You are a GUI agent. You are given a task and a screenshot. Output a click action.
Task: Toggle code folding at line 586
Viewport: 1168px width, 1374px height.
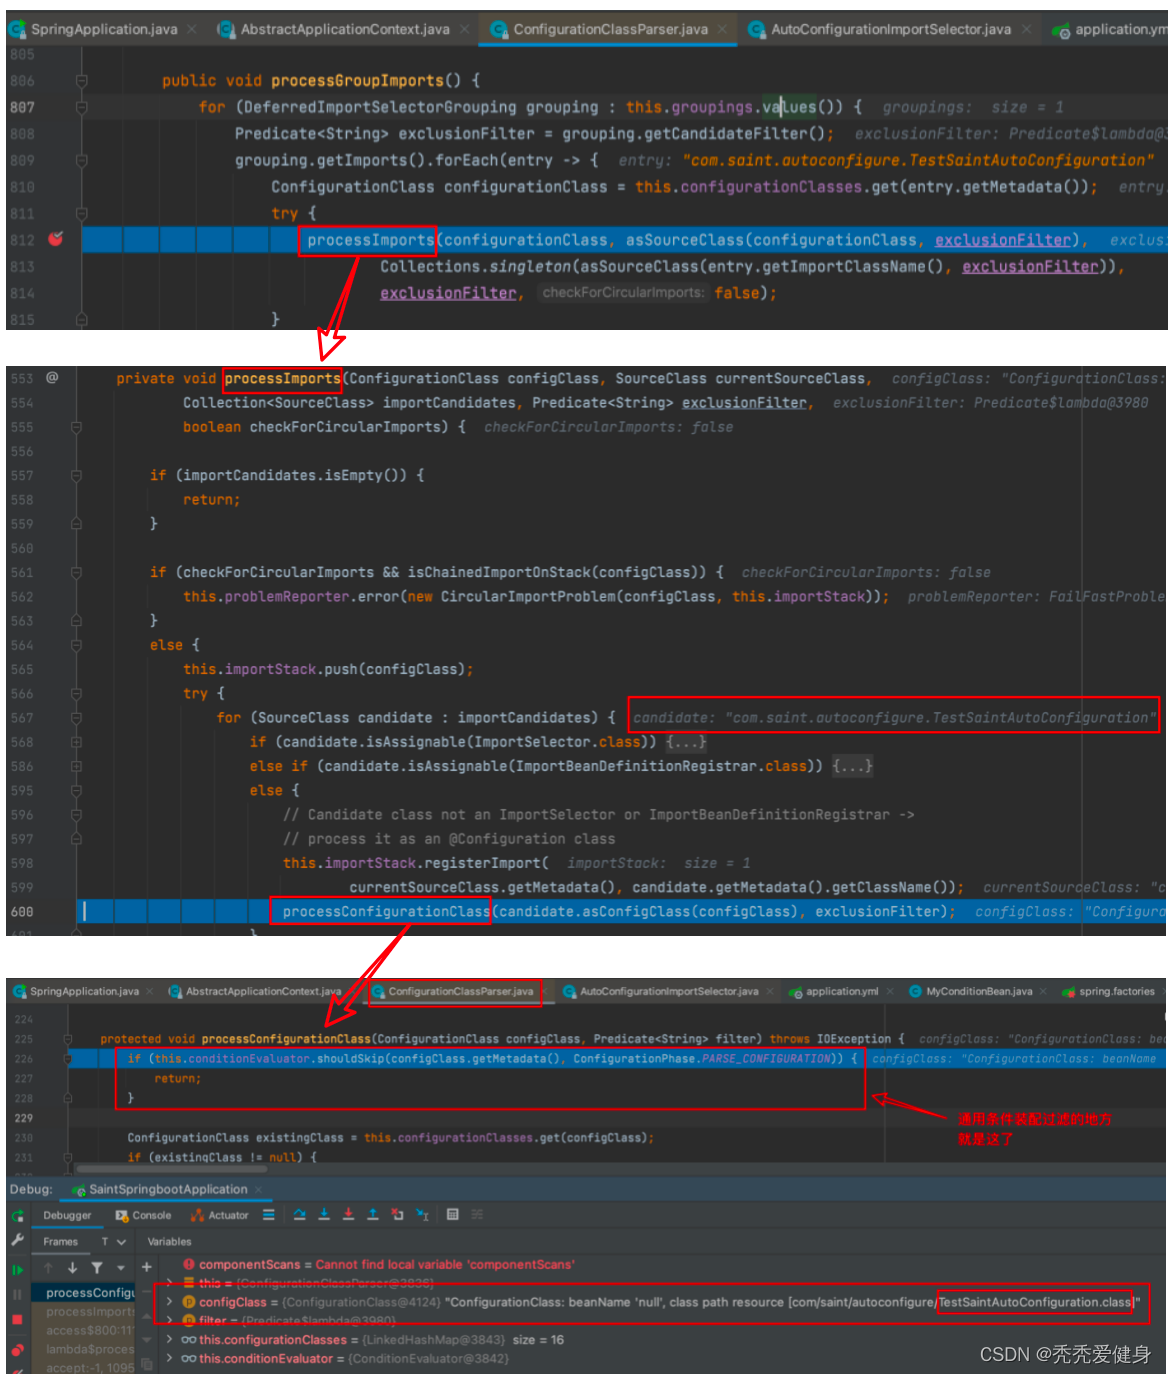(76, 766)
